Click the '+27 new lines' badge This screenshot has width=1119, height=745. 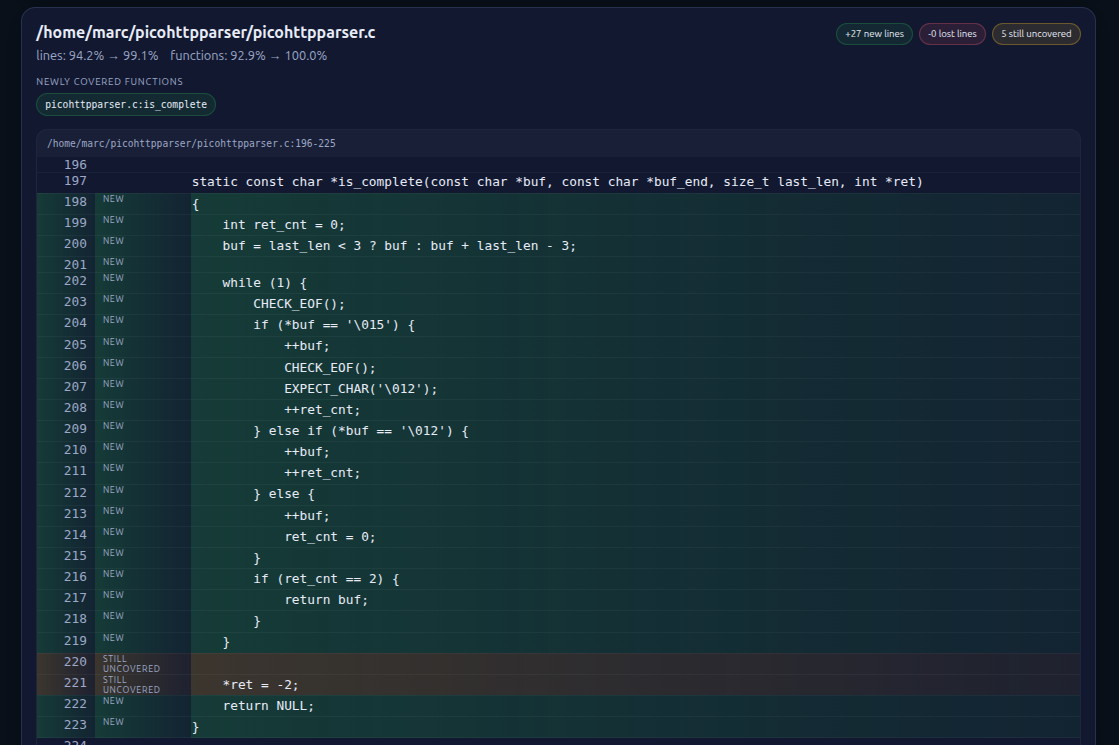(874, 34)
